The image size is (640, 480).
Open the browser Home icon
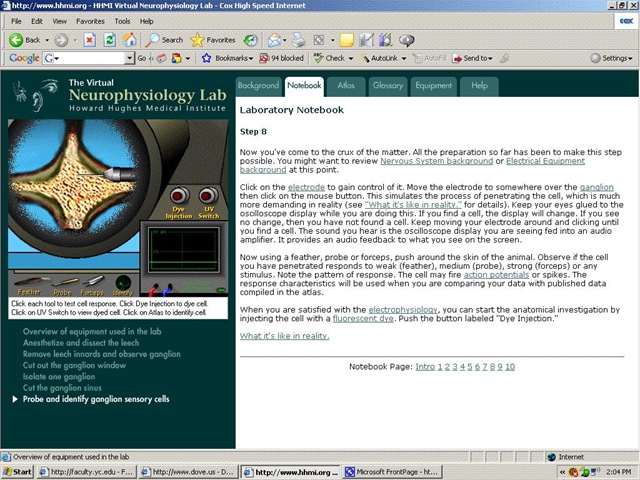point(129,40)
